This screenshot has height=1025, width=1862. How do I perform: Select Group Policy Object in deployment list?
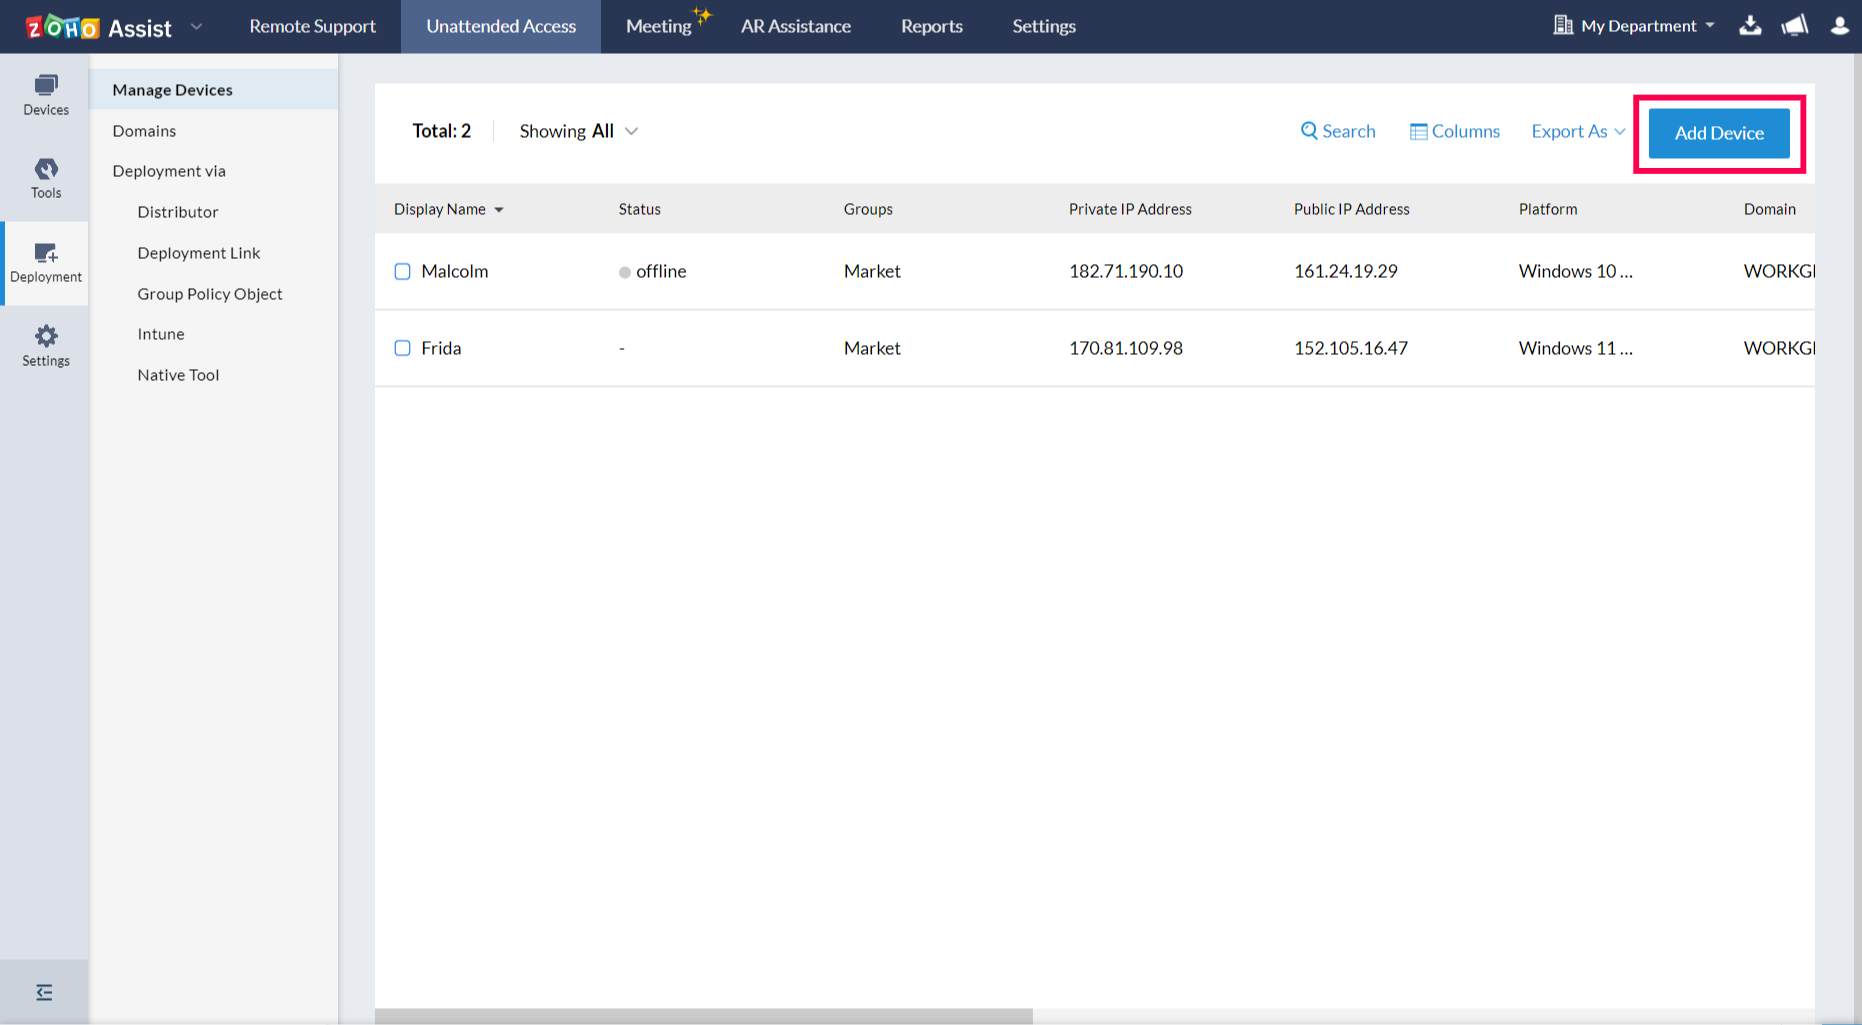tap(210, 293)
